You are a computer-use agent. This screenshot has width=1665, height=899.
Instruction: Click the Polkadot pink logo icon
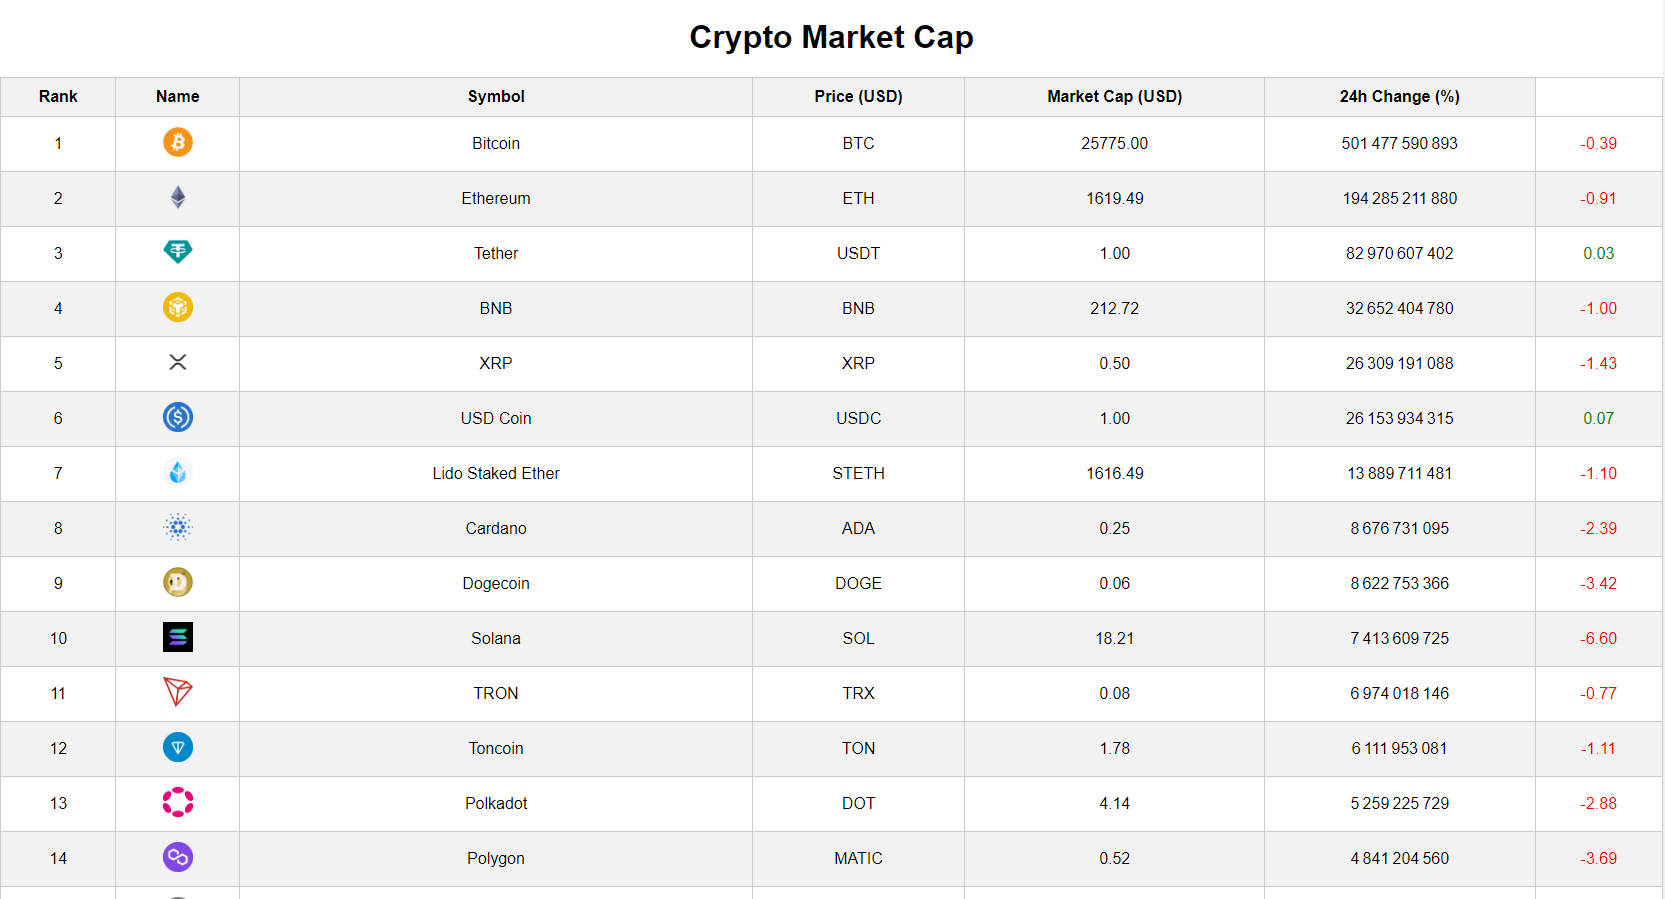[178, 802]
